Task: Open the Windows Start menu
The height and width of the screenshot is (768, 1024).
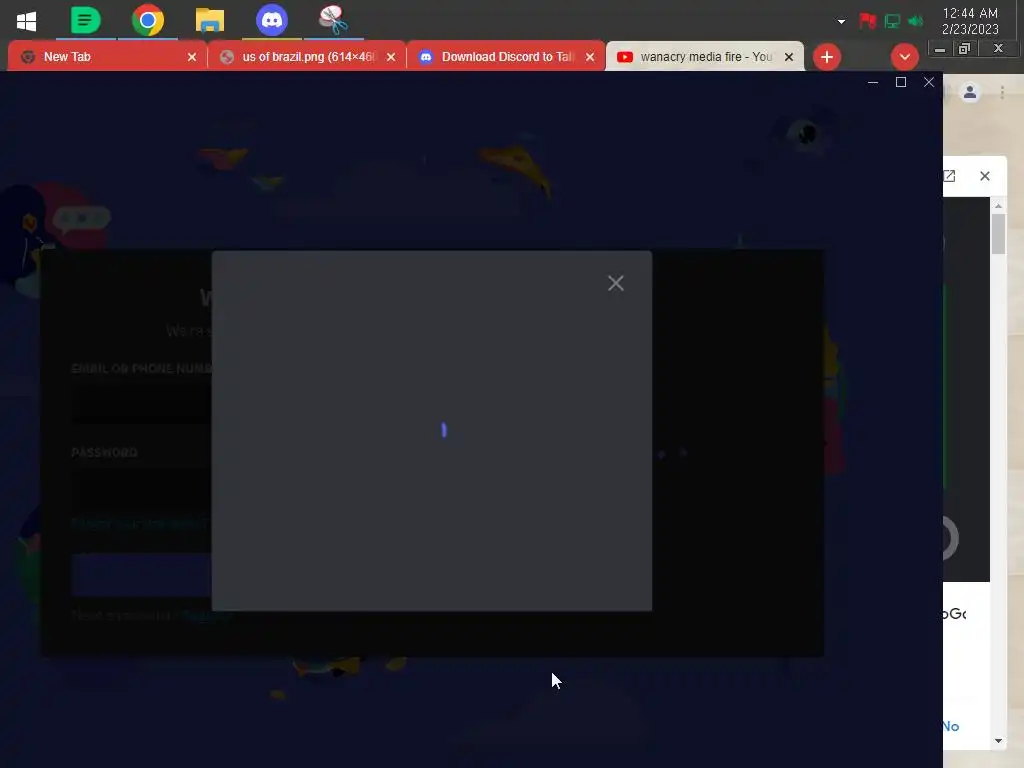Action: [x=26, y=21]
